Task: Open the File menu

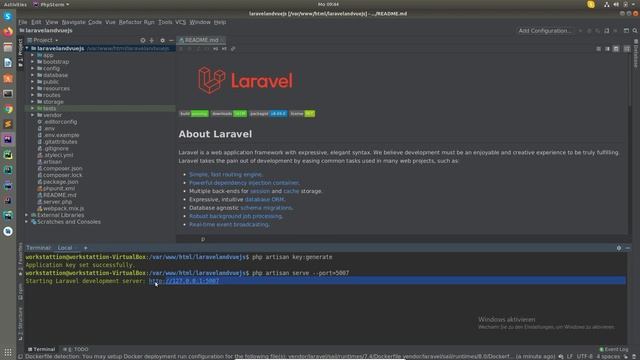Action: click(x=23, y=22)
